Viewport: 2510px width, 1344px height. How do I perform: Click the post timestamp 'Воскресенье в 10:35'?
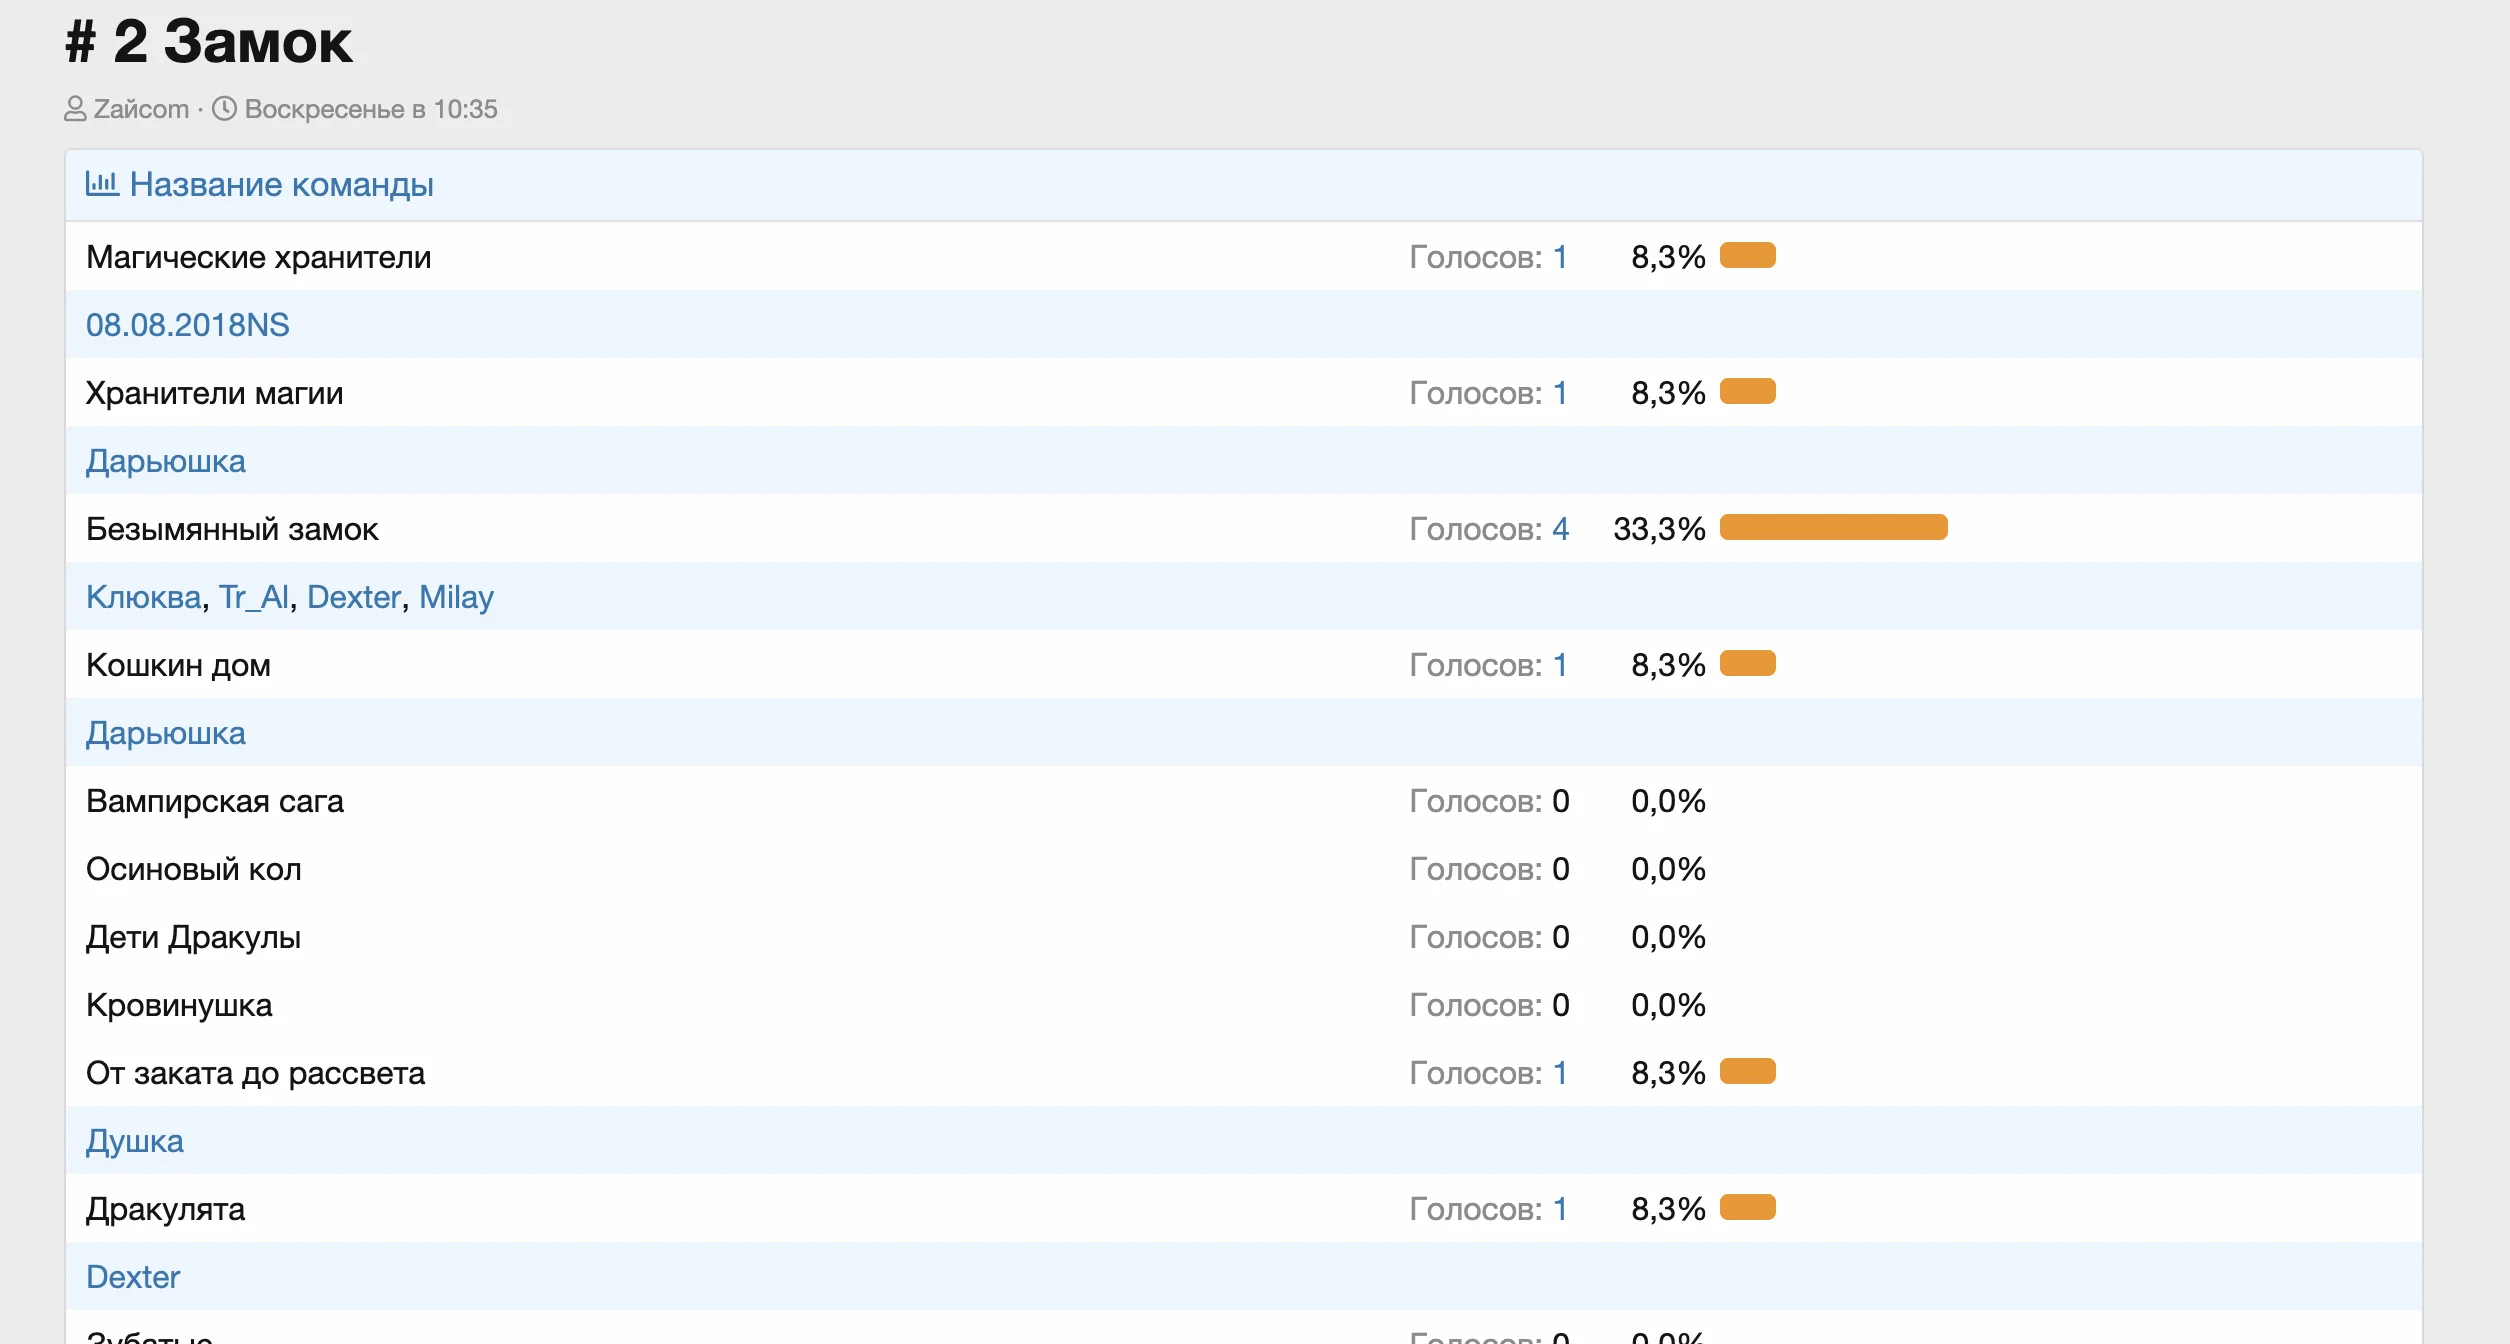pos(371,109)
